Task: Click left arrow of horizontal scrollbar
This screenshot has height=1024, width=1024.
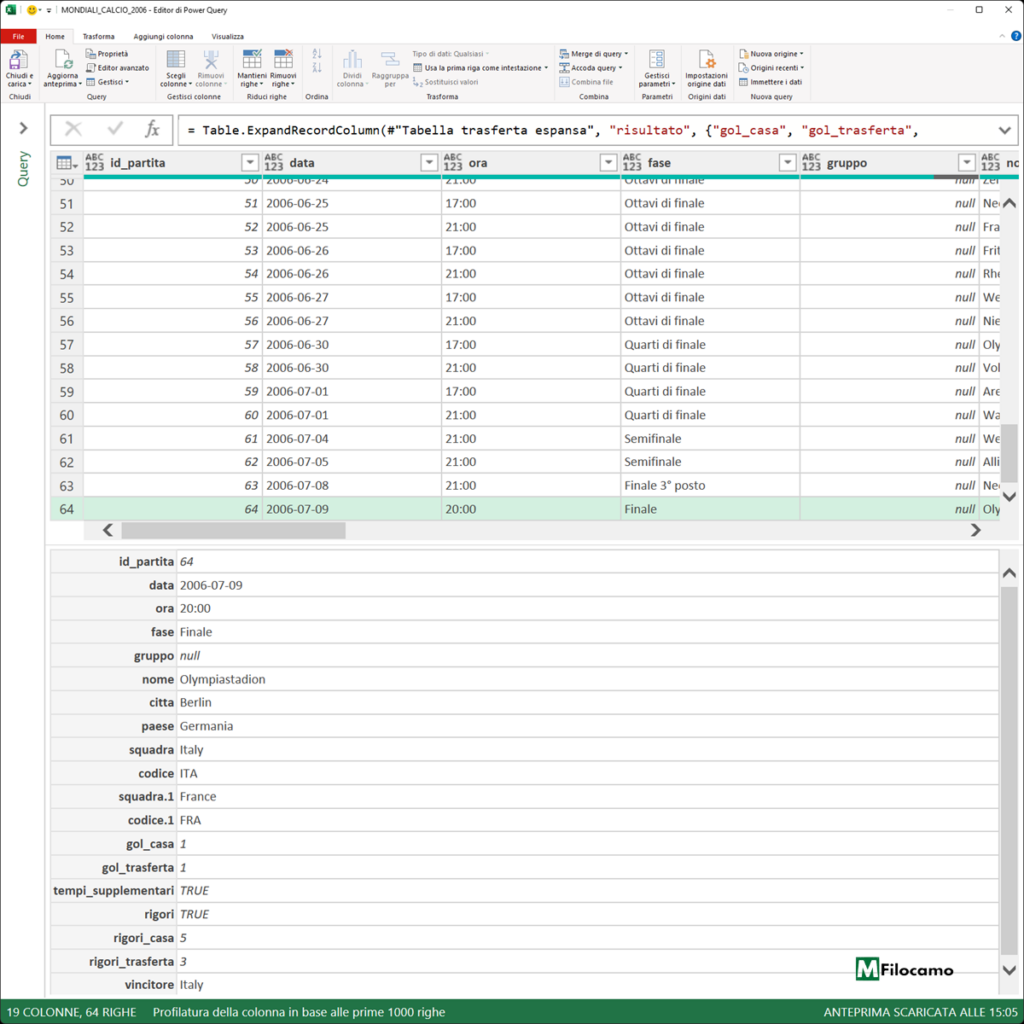Action: tap(108, 530)
